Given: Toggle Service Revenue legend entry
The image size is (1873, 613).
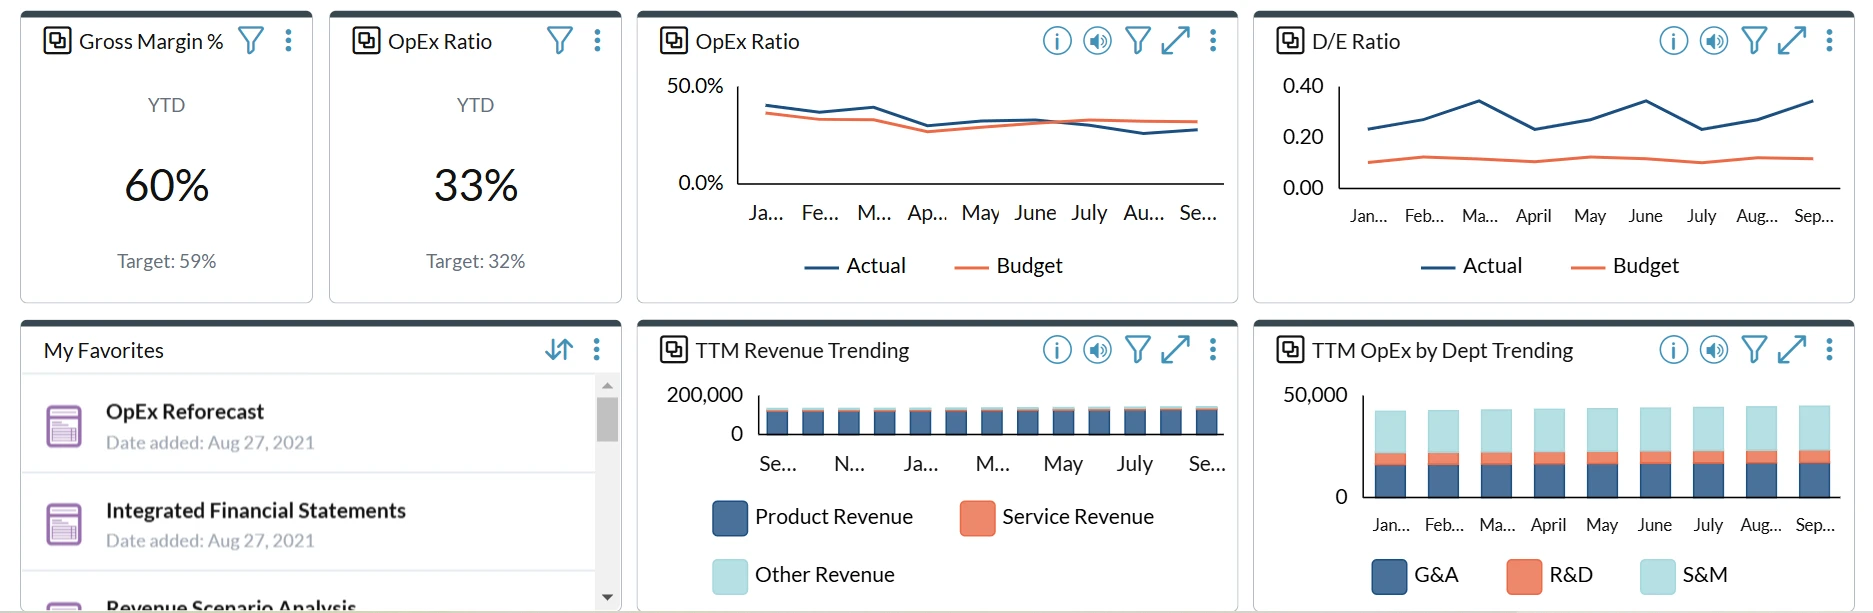Looking at the screenshot, I should [1057, 517].
